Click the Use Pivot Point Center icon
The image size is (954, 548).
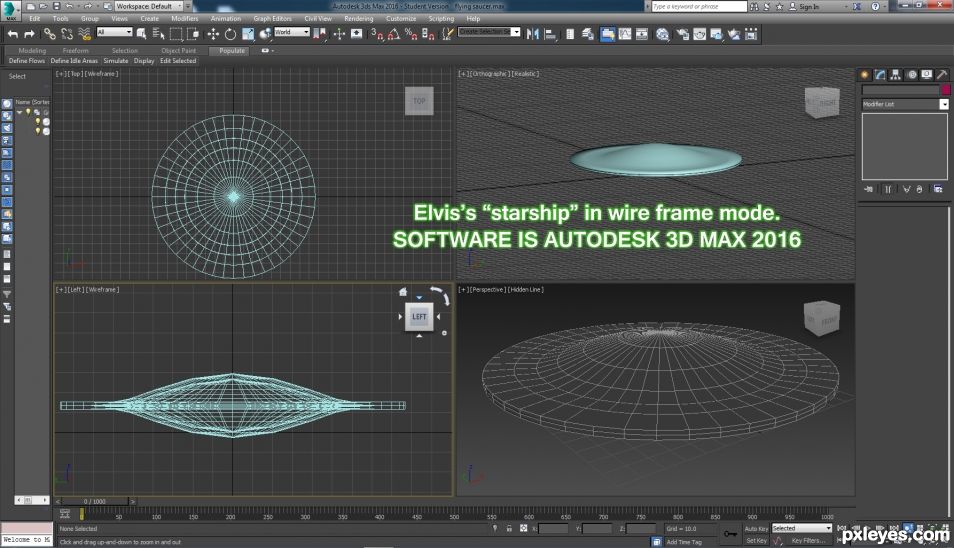[319, 34]
